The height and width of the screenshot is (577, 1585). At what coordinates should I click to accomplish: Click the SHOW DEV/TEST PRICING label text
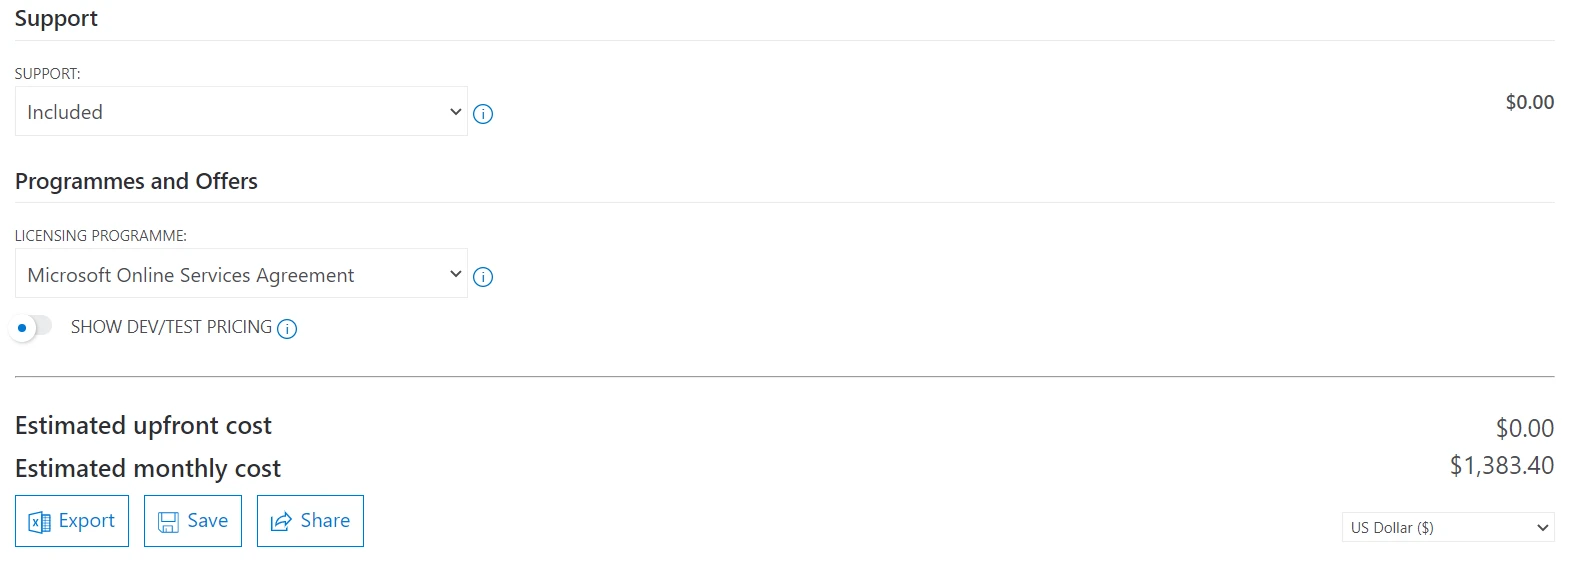(171, 327)
